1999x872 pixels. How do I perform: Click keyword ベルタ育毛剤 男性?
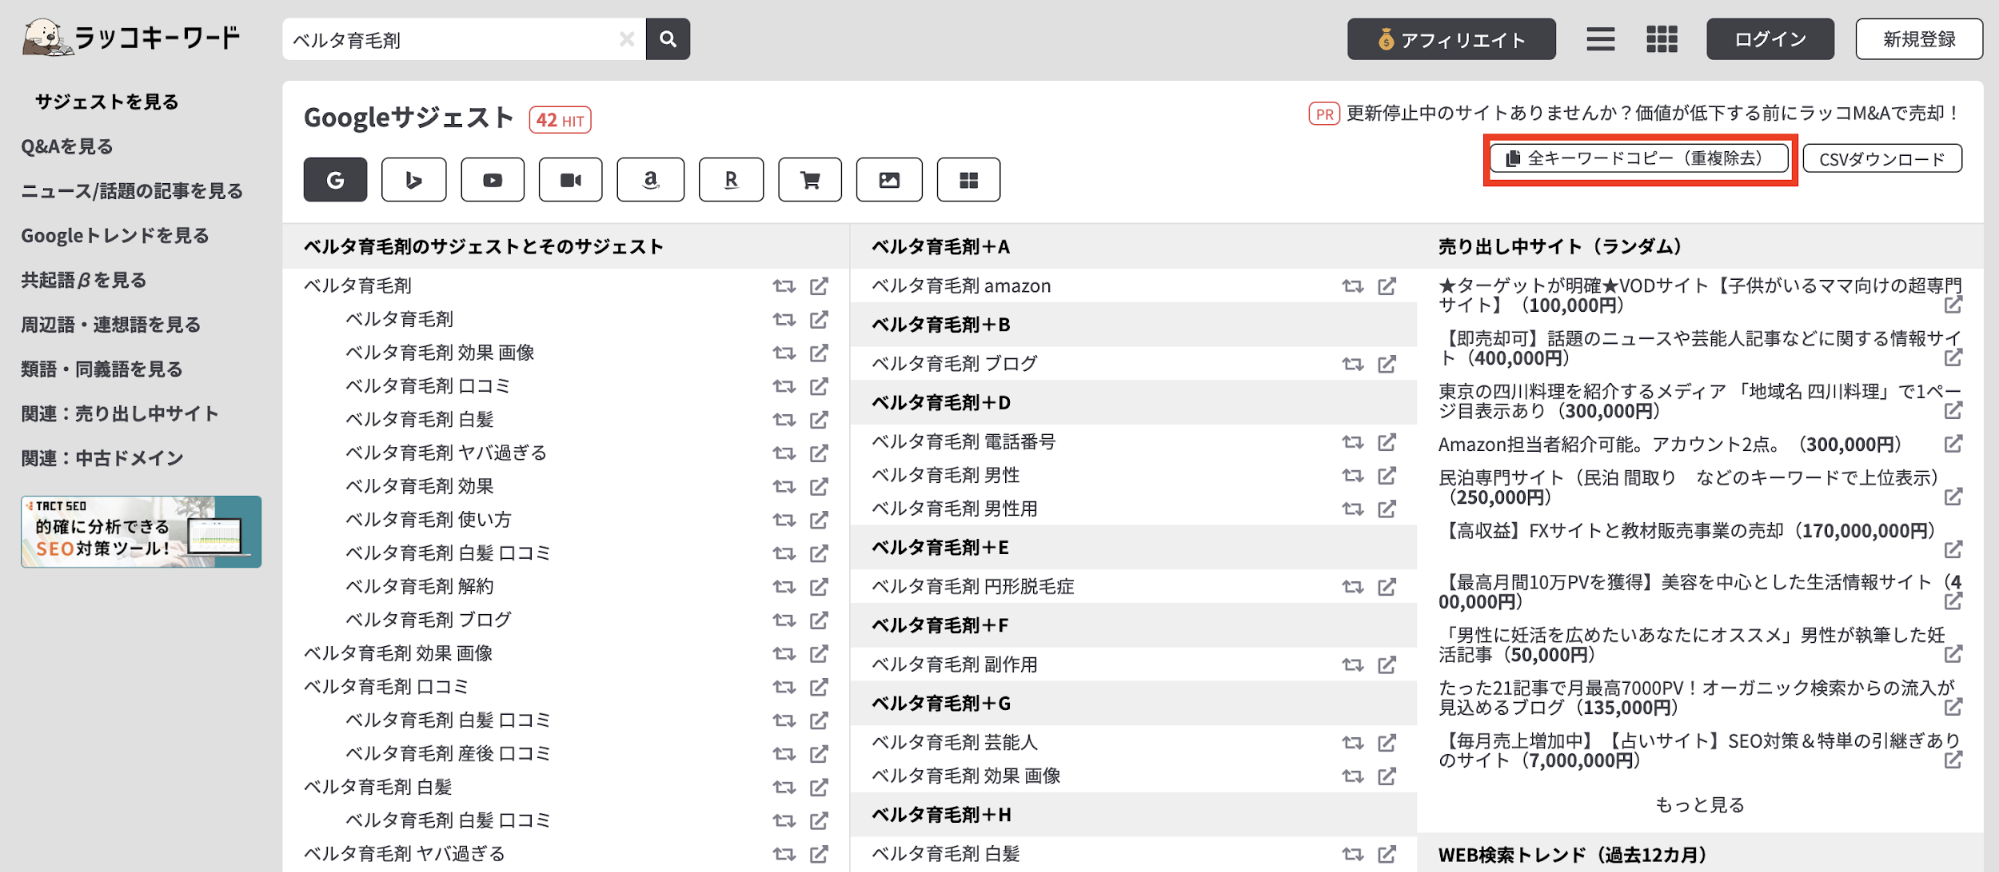click(x=946, y=475)
